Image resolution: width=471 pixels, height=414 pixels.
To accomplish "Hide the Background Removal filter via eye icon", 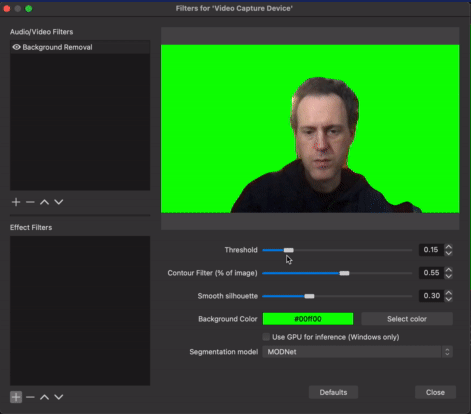I will point(16,47).
